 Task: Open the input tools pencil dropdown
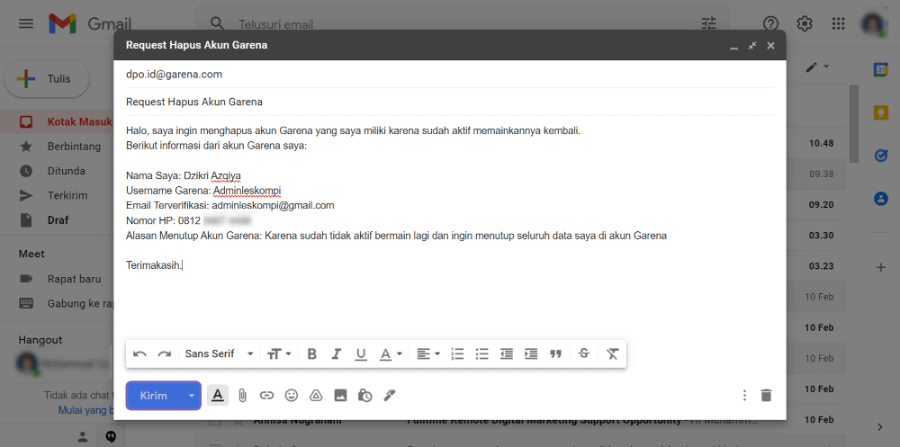(x=817, y=67)
